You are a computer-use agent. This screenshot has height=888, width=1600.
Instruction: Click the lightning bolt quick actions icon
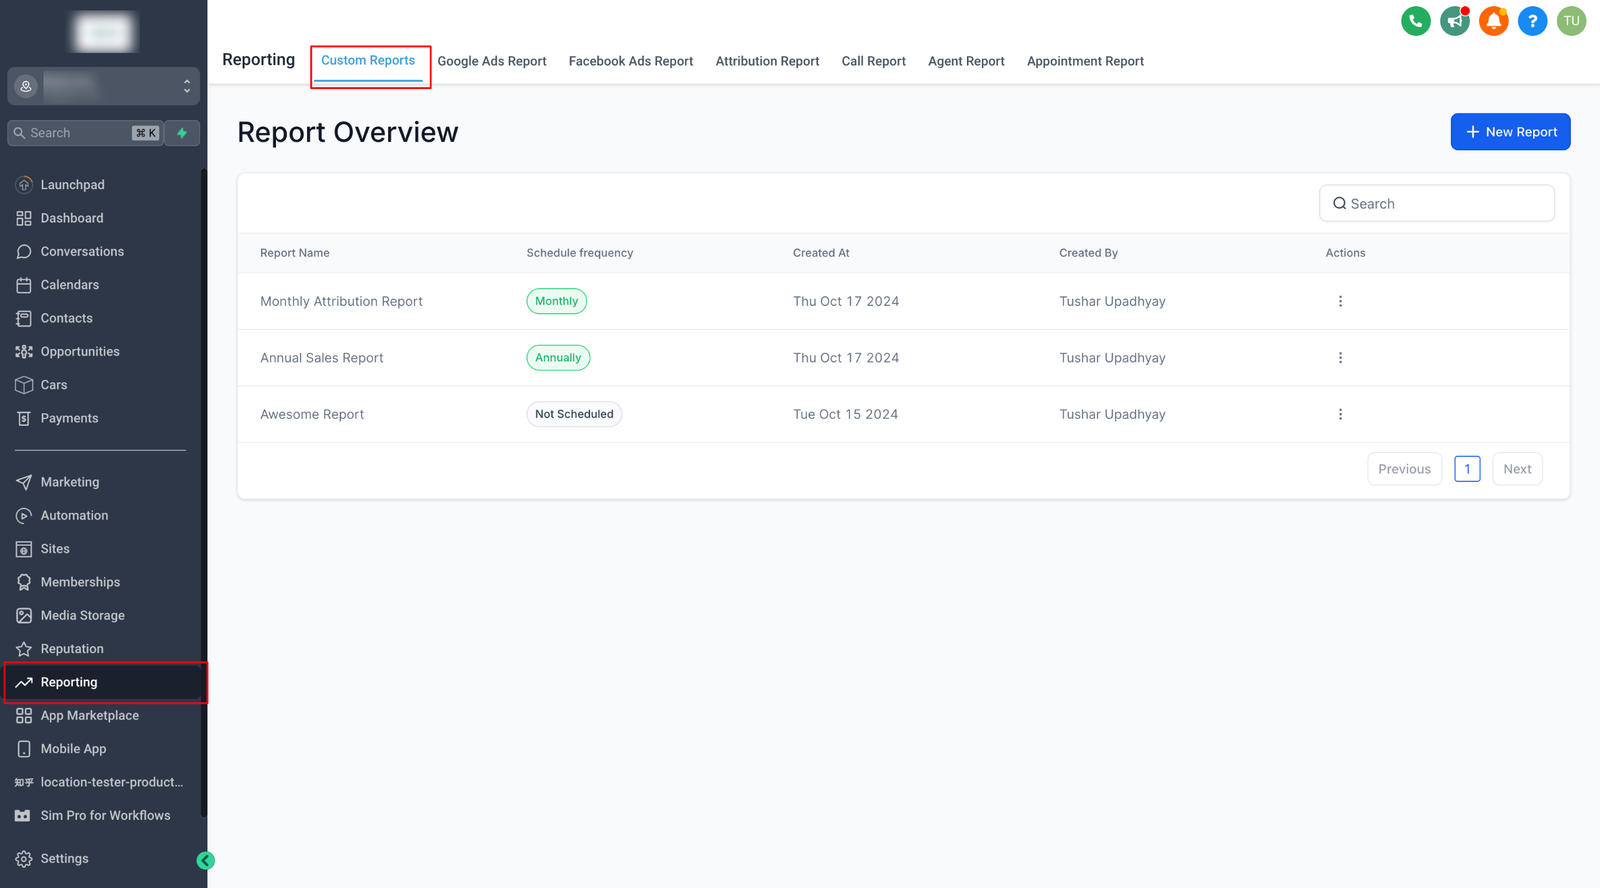point(182,133)
